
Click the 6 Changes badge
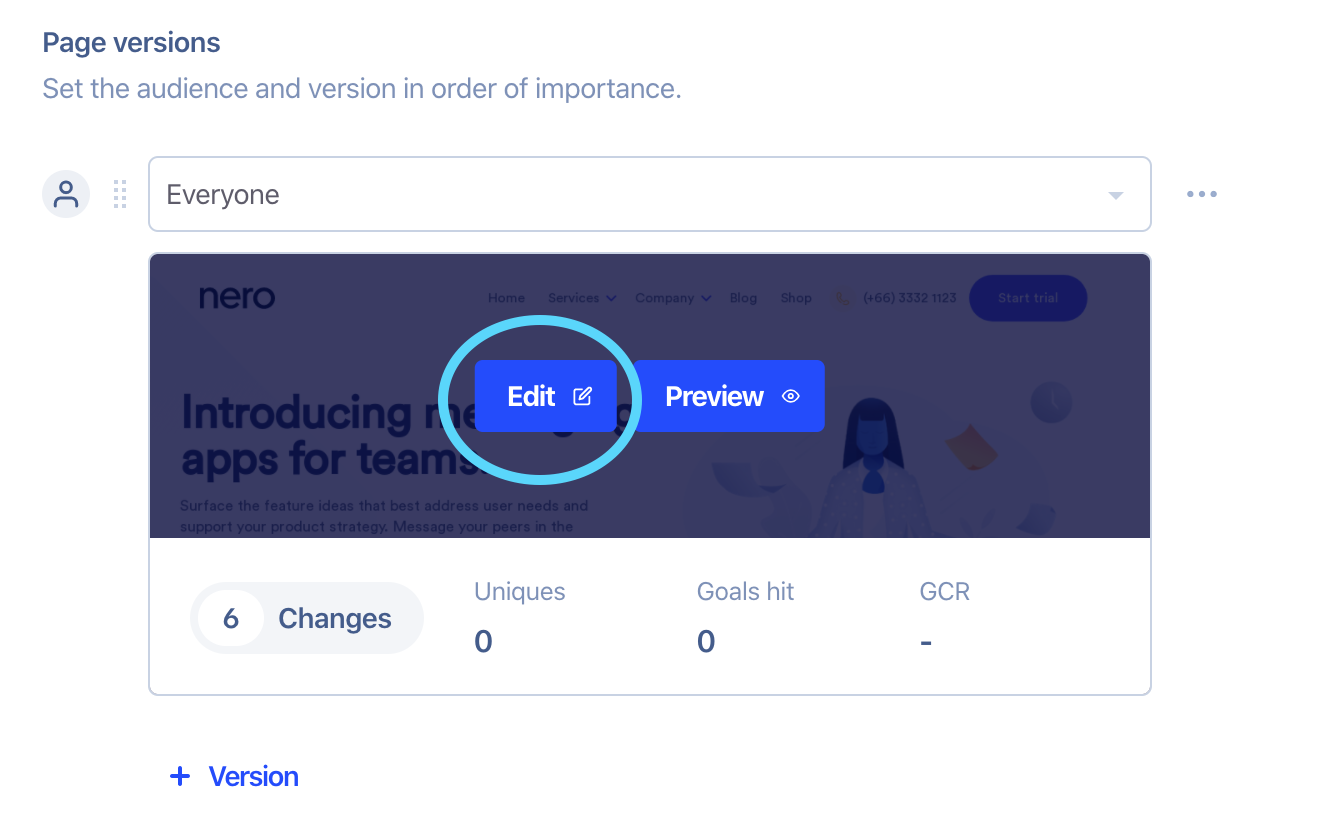(307, 618)
